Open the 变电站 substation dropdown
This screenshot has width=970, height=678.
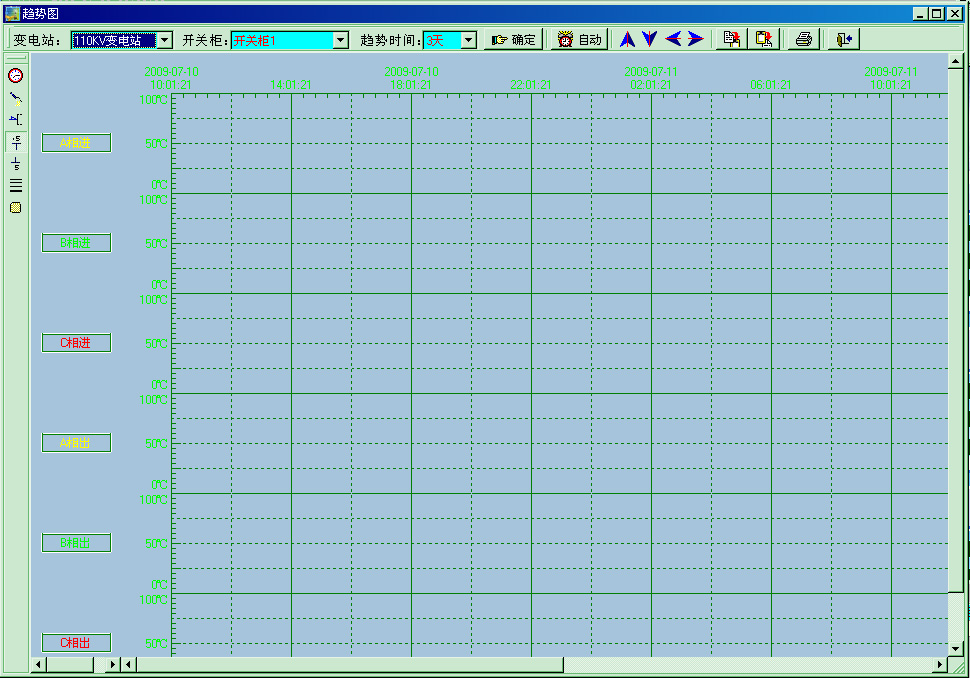click(165, 40)
